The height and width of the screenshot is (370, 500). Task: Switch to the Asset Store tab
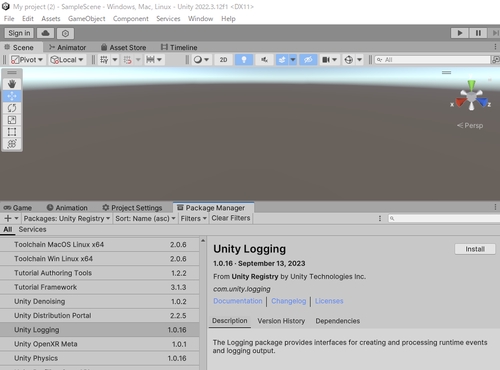[x=123, y=47]
